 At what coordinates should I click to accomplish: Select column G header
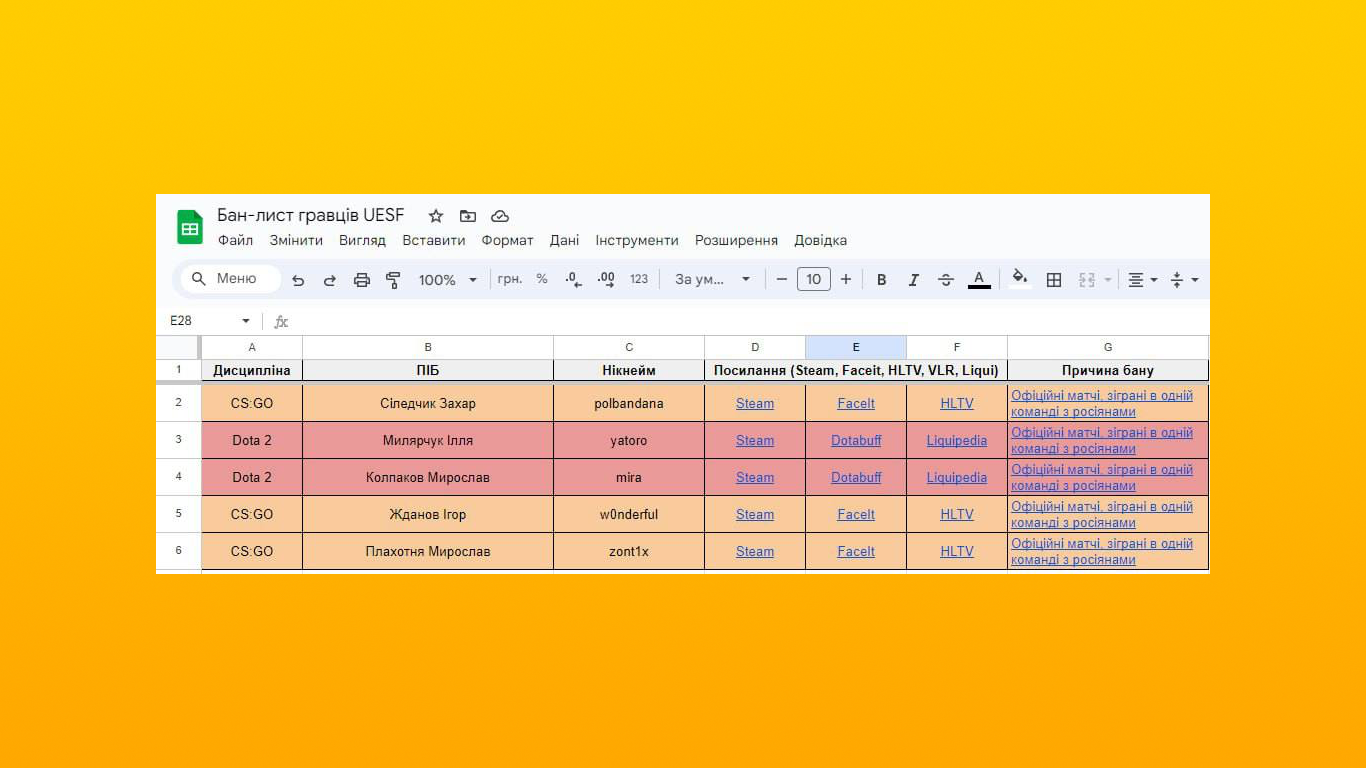[1108, 347]
